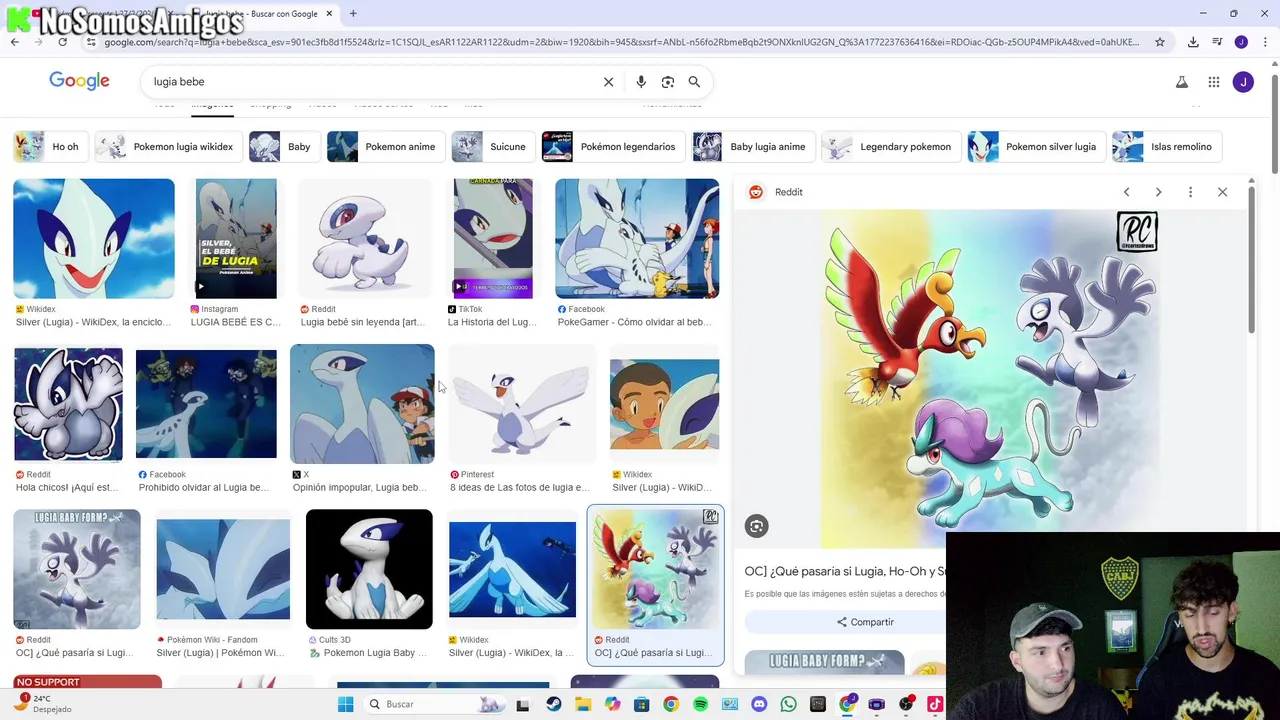
Task: Open Spotify from the taskbar
Action: click(701, 704)
